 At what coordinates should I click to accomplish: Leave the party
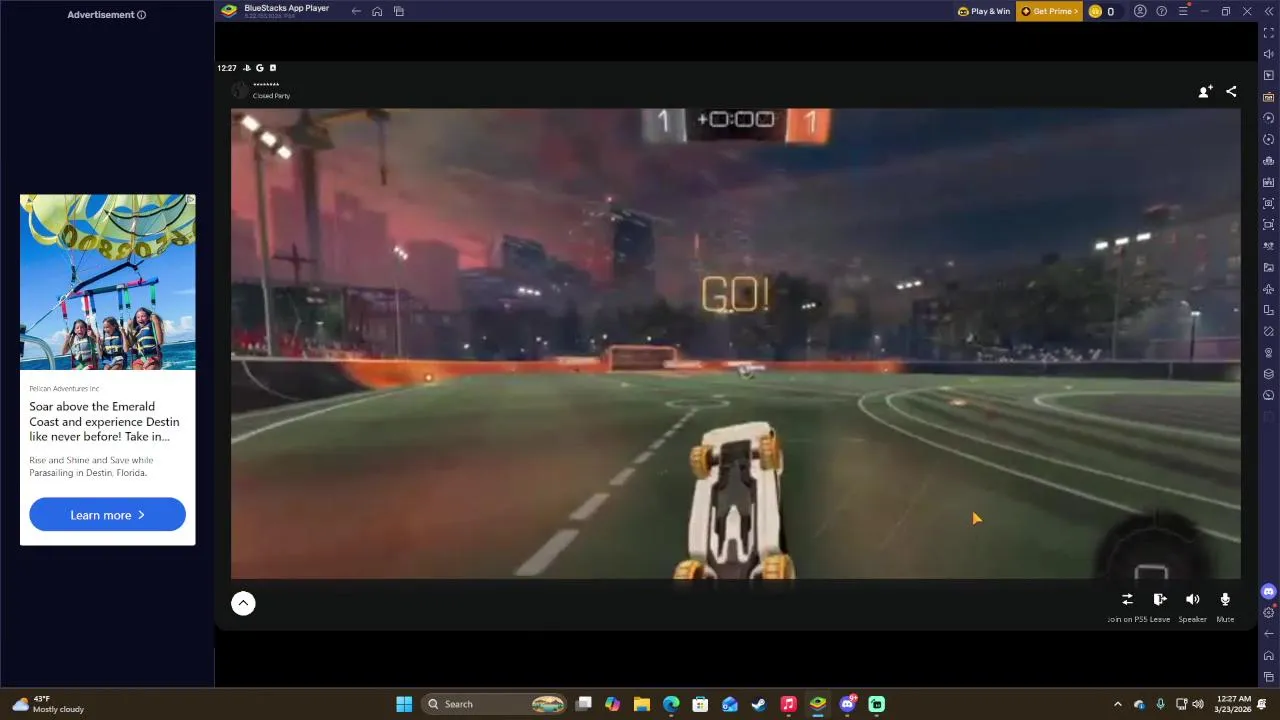coord(1160,606)
